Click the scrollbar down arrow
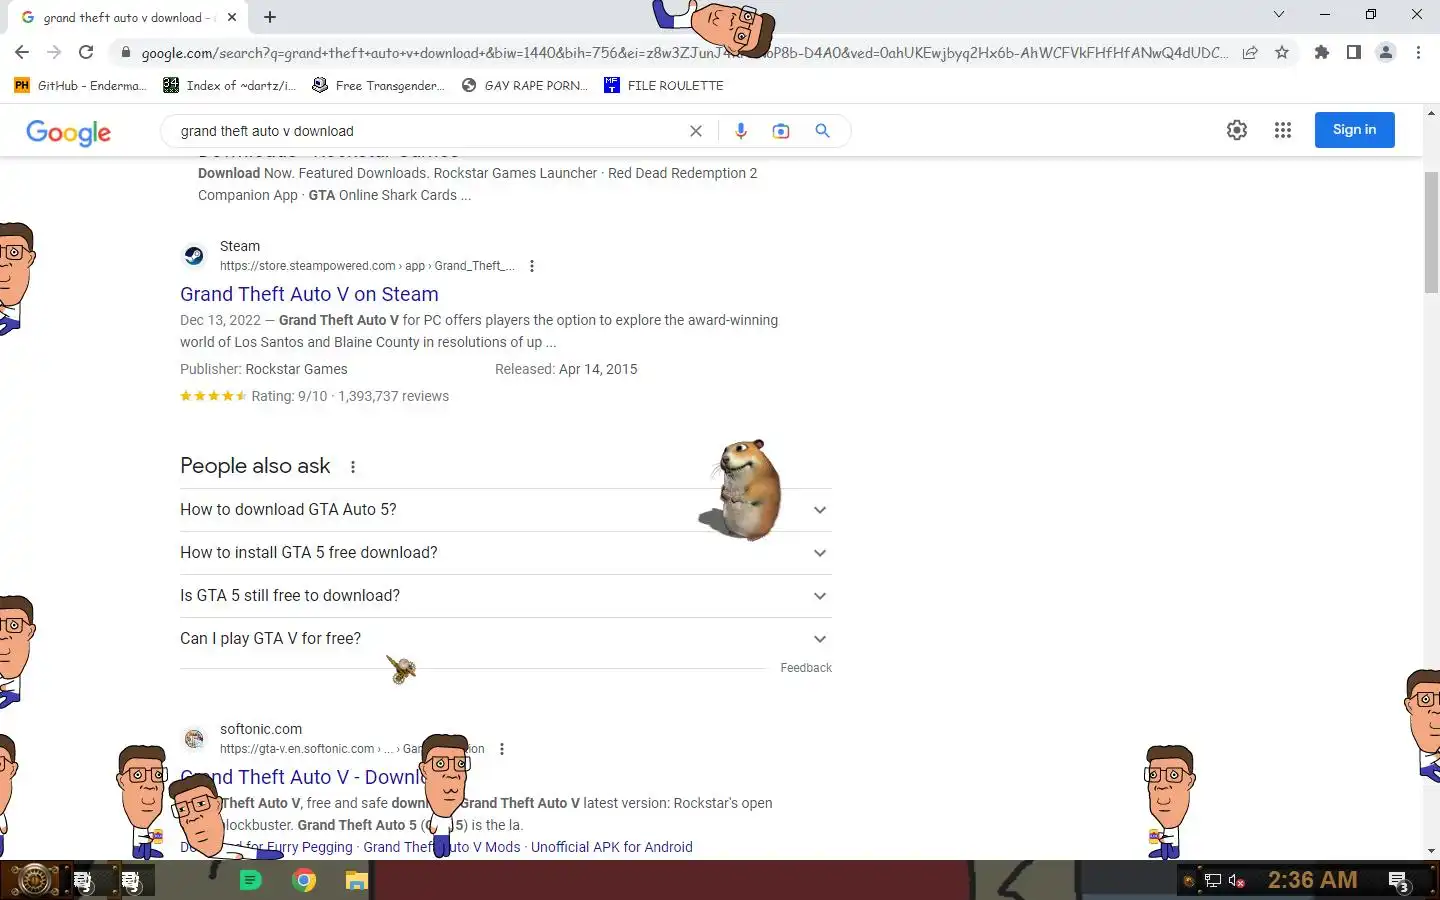Viewport: 1440px width, 900px height. coord(1431,851)
